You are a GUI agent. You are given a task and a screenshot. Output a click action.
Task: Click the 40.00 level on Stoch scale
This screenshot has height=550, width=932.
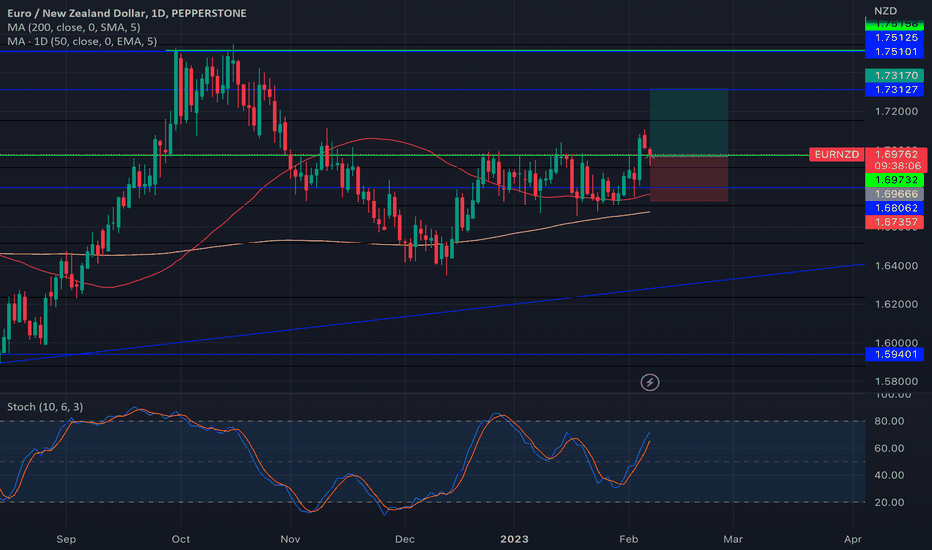point(889,475)
